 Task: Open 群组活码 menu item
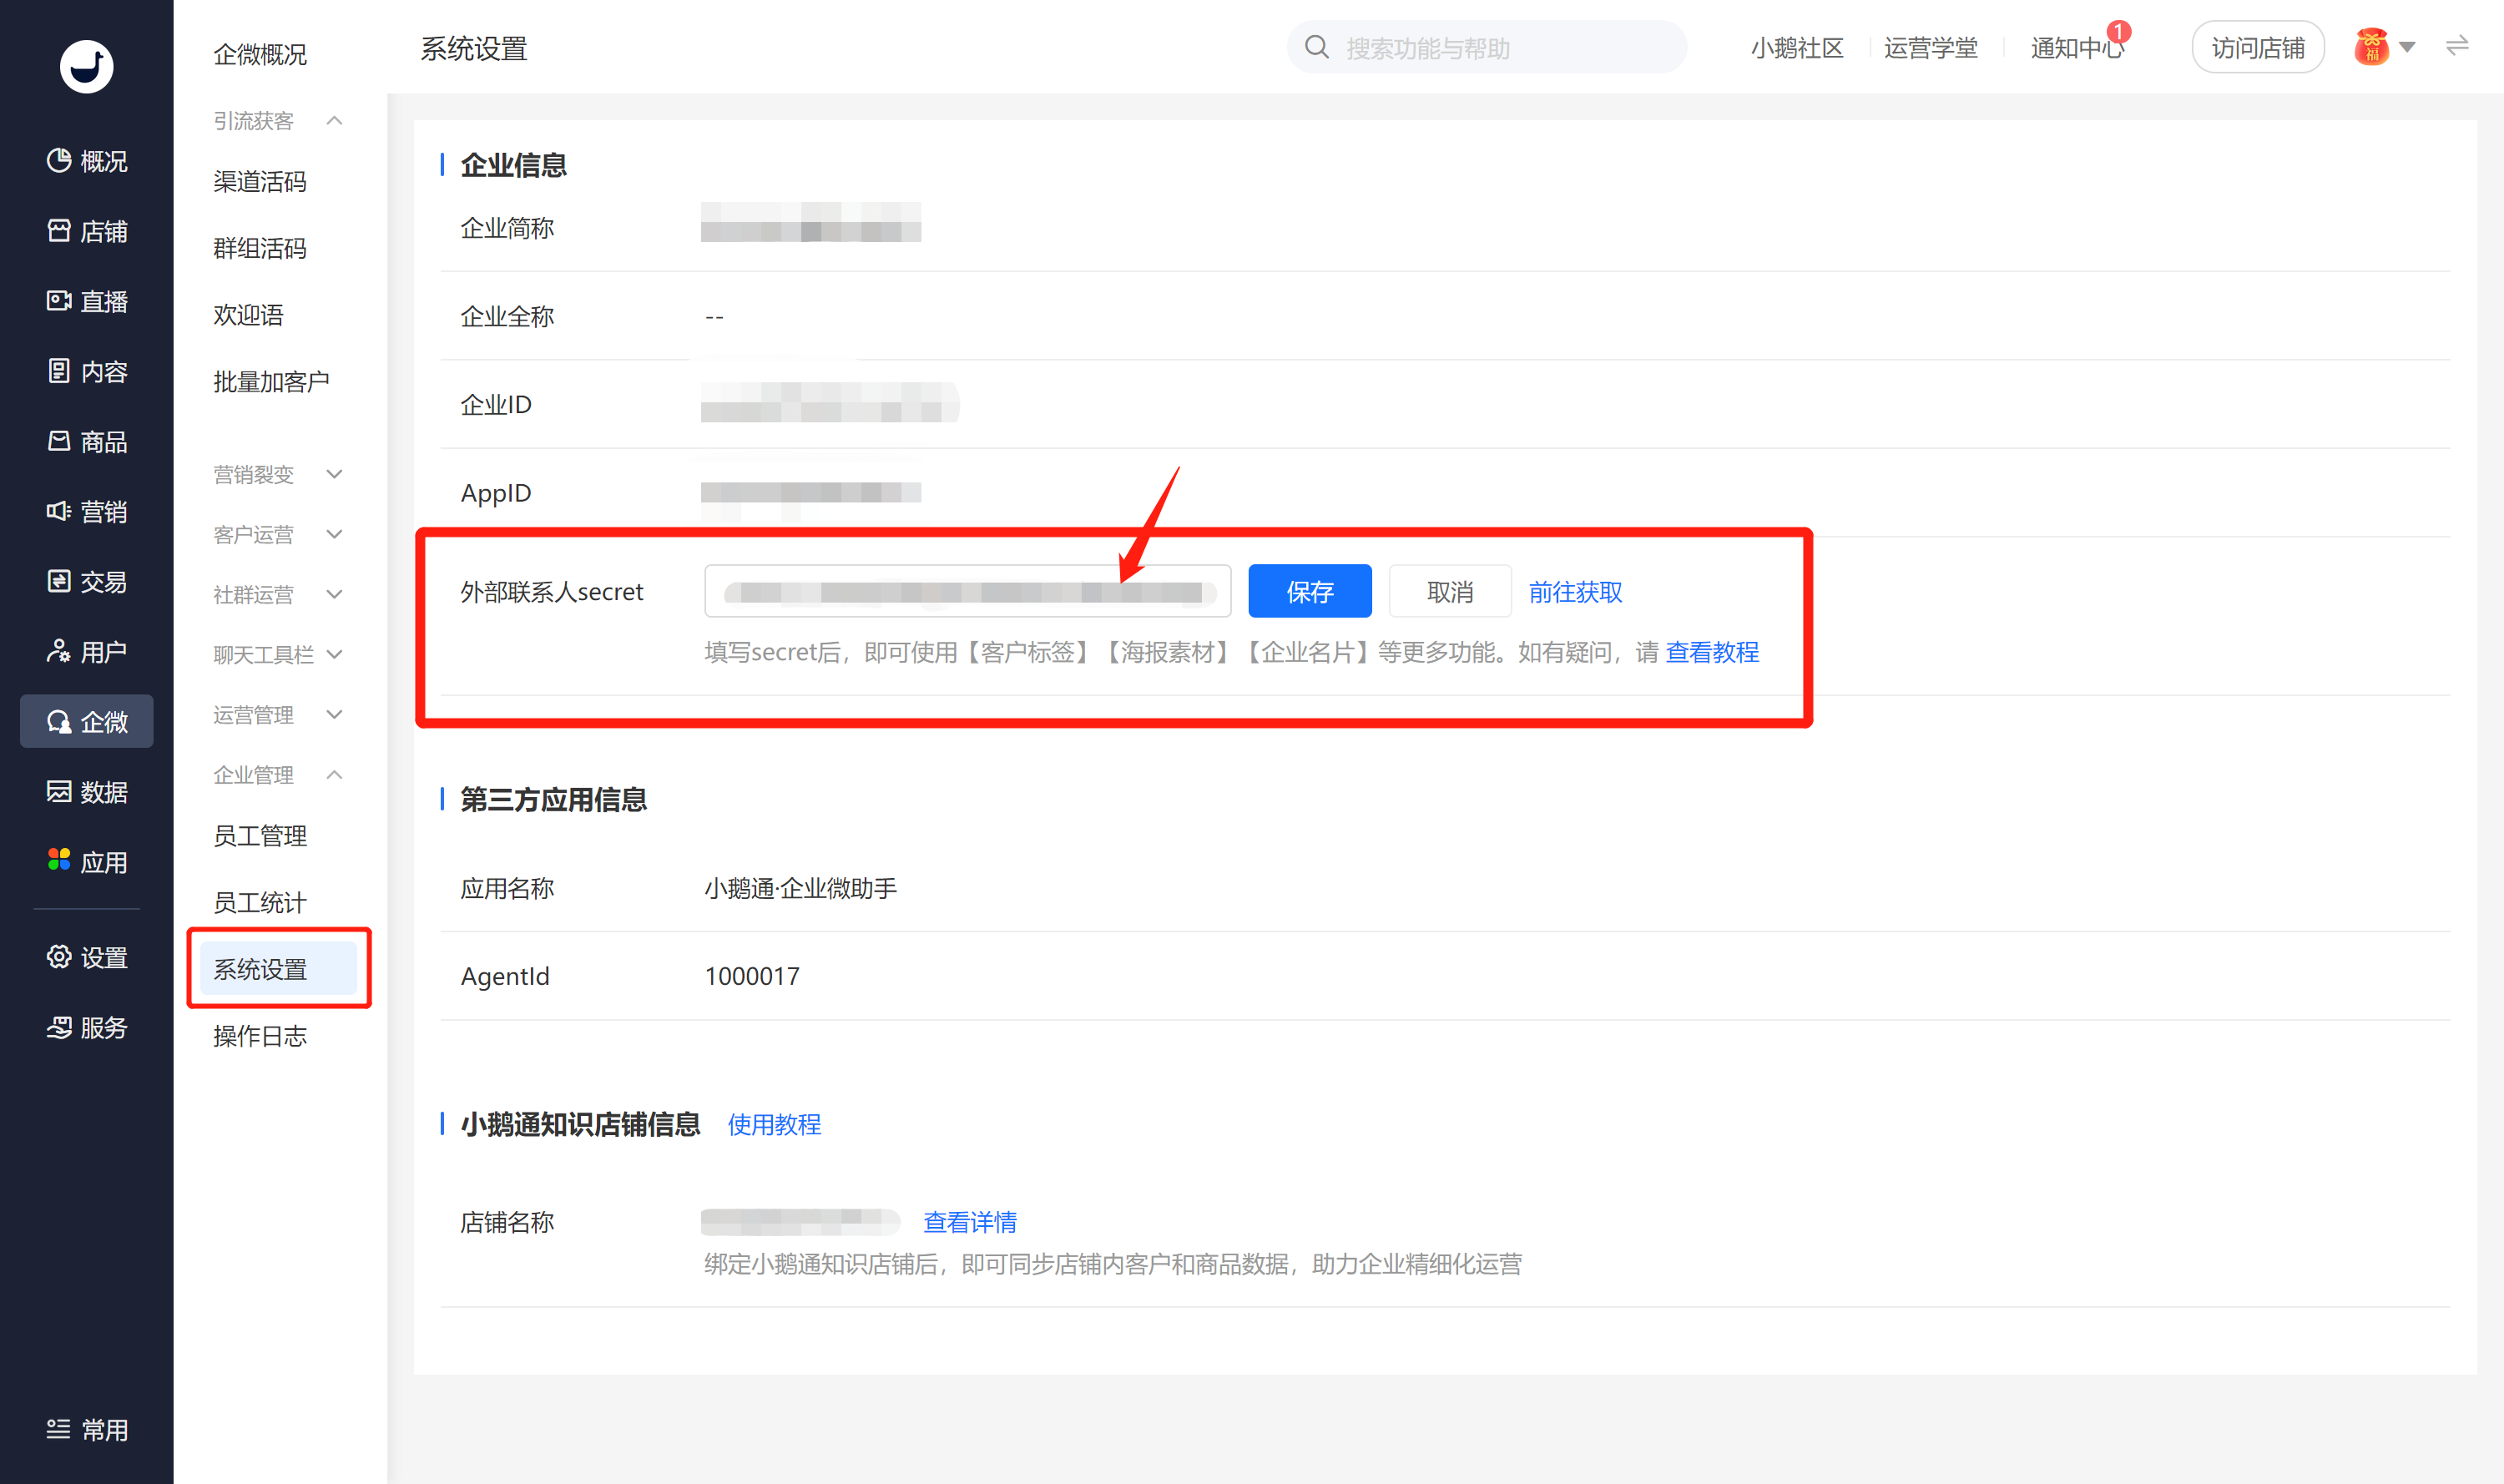(260, 248)
